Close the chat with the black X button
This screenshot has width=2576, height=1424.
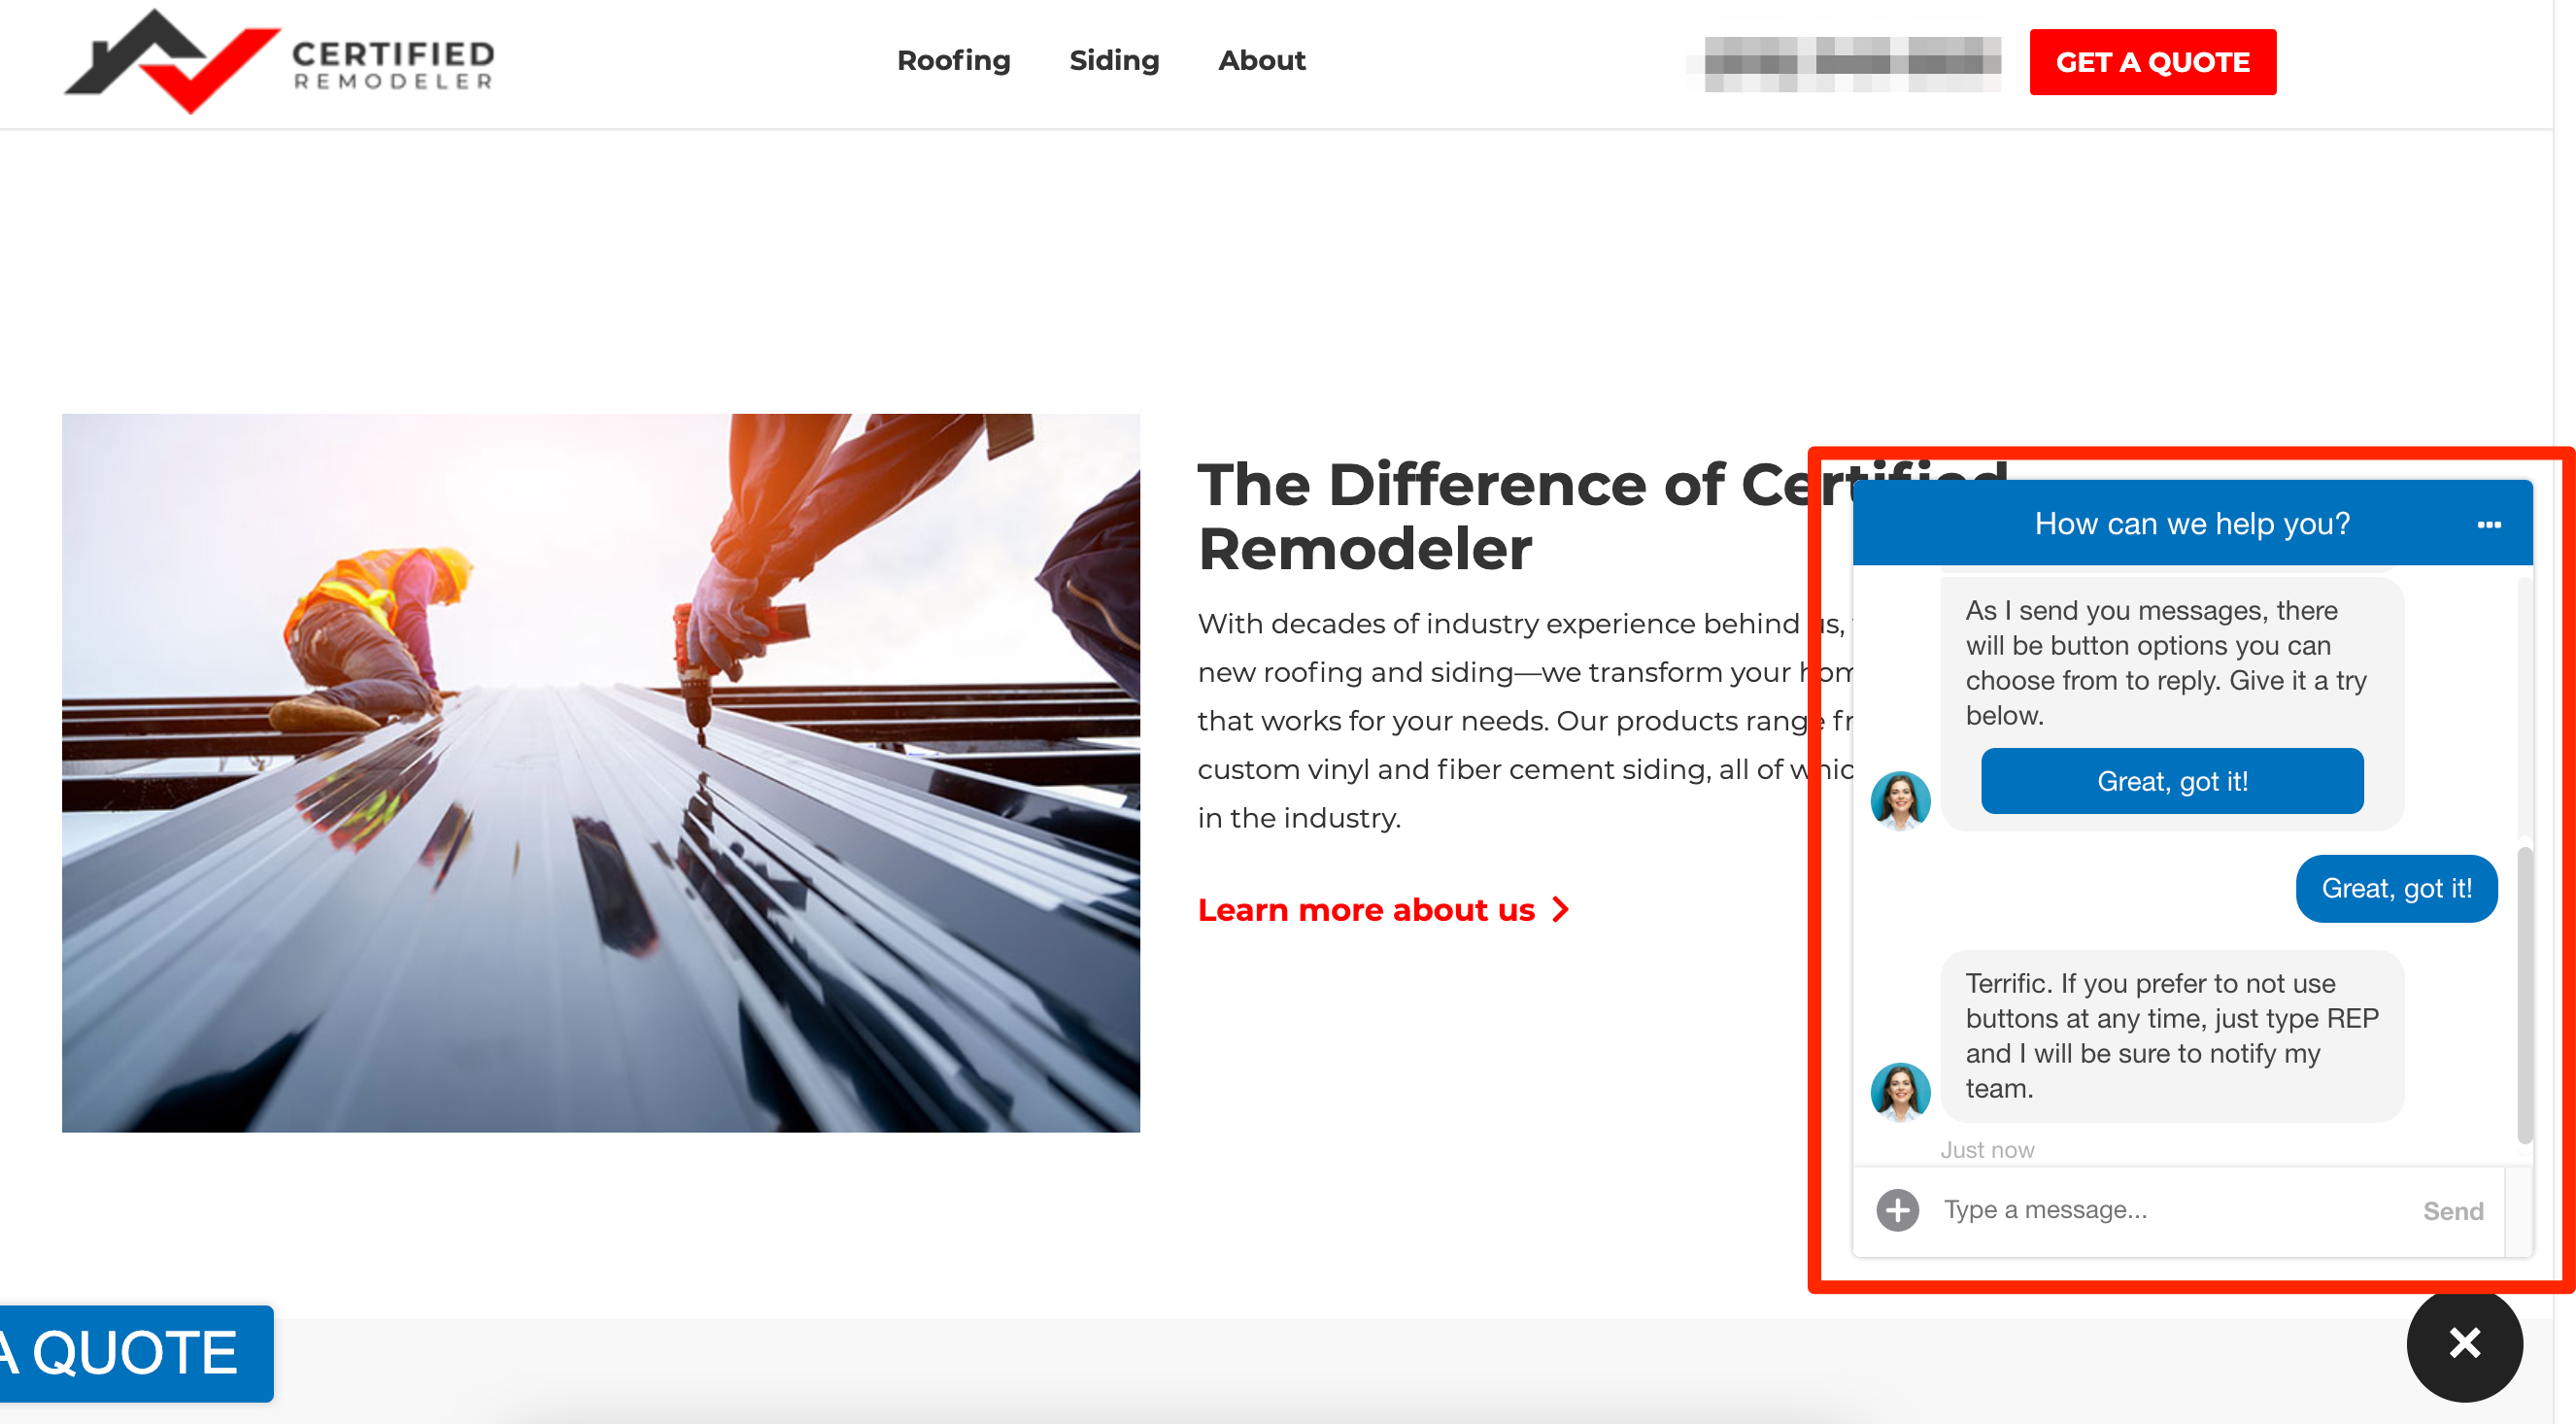(2463, 1343)
